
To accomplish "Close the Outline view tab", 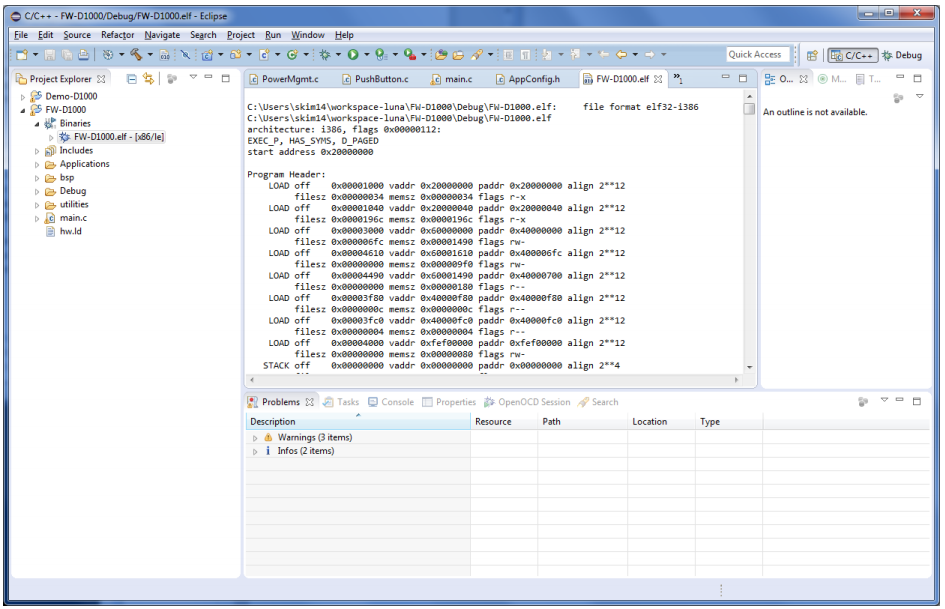I will tap(803, 79).
